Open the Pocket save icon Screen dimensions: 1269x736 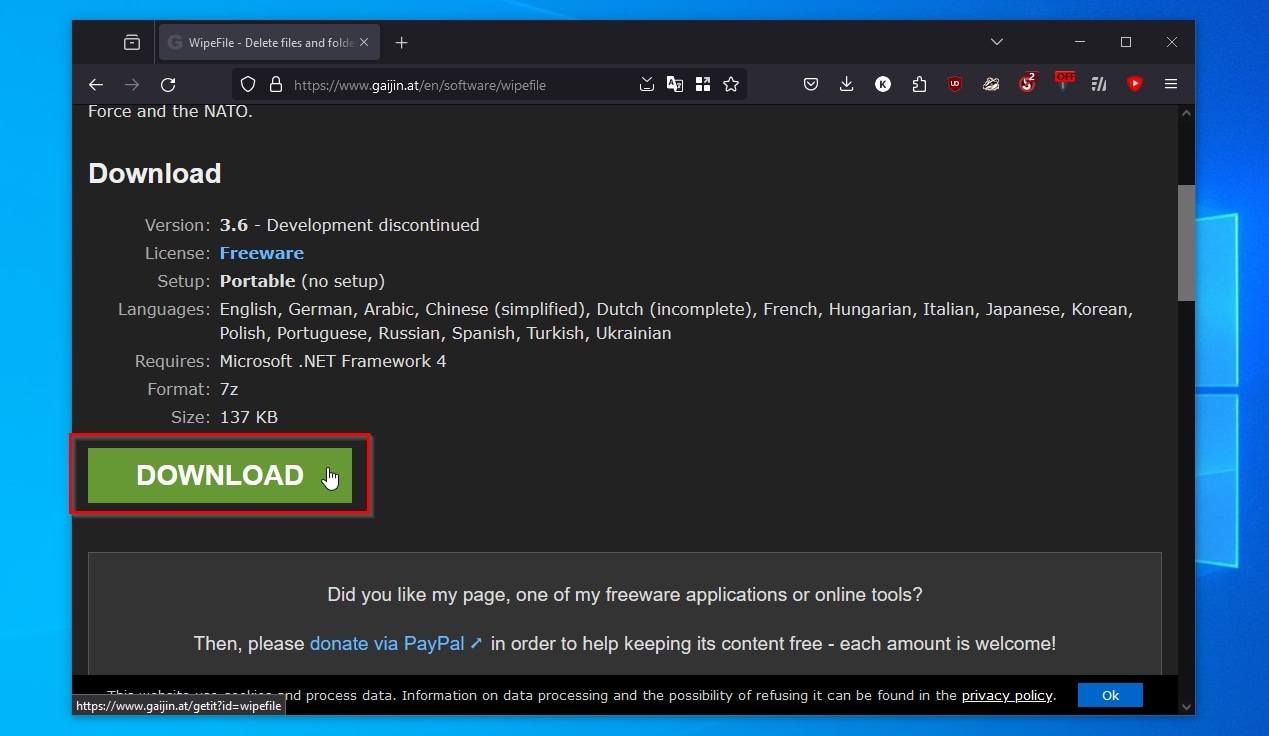click(811, 85)
